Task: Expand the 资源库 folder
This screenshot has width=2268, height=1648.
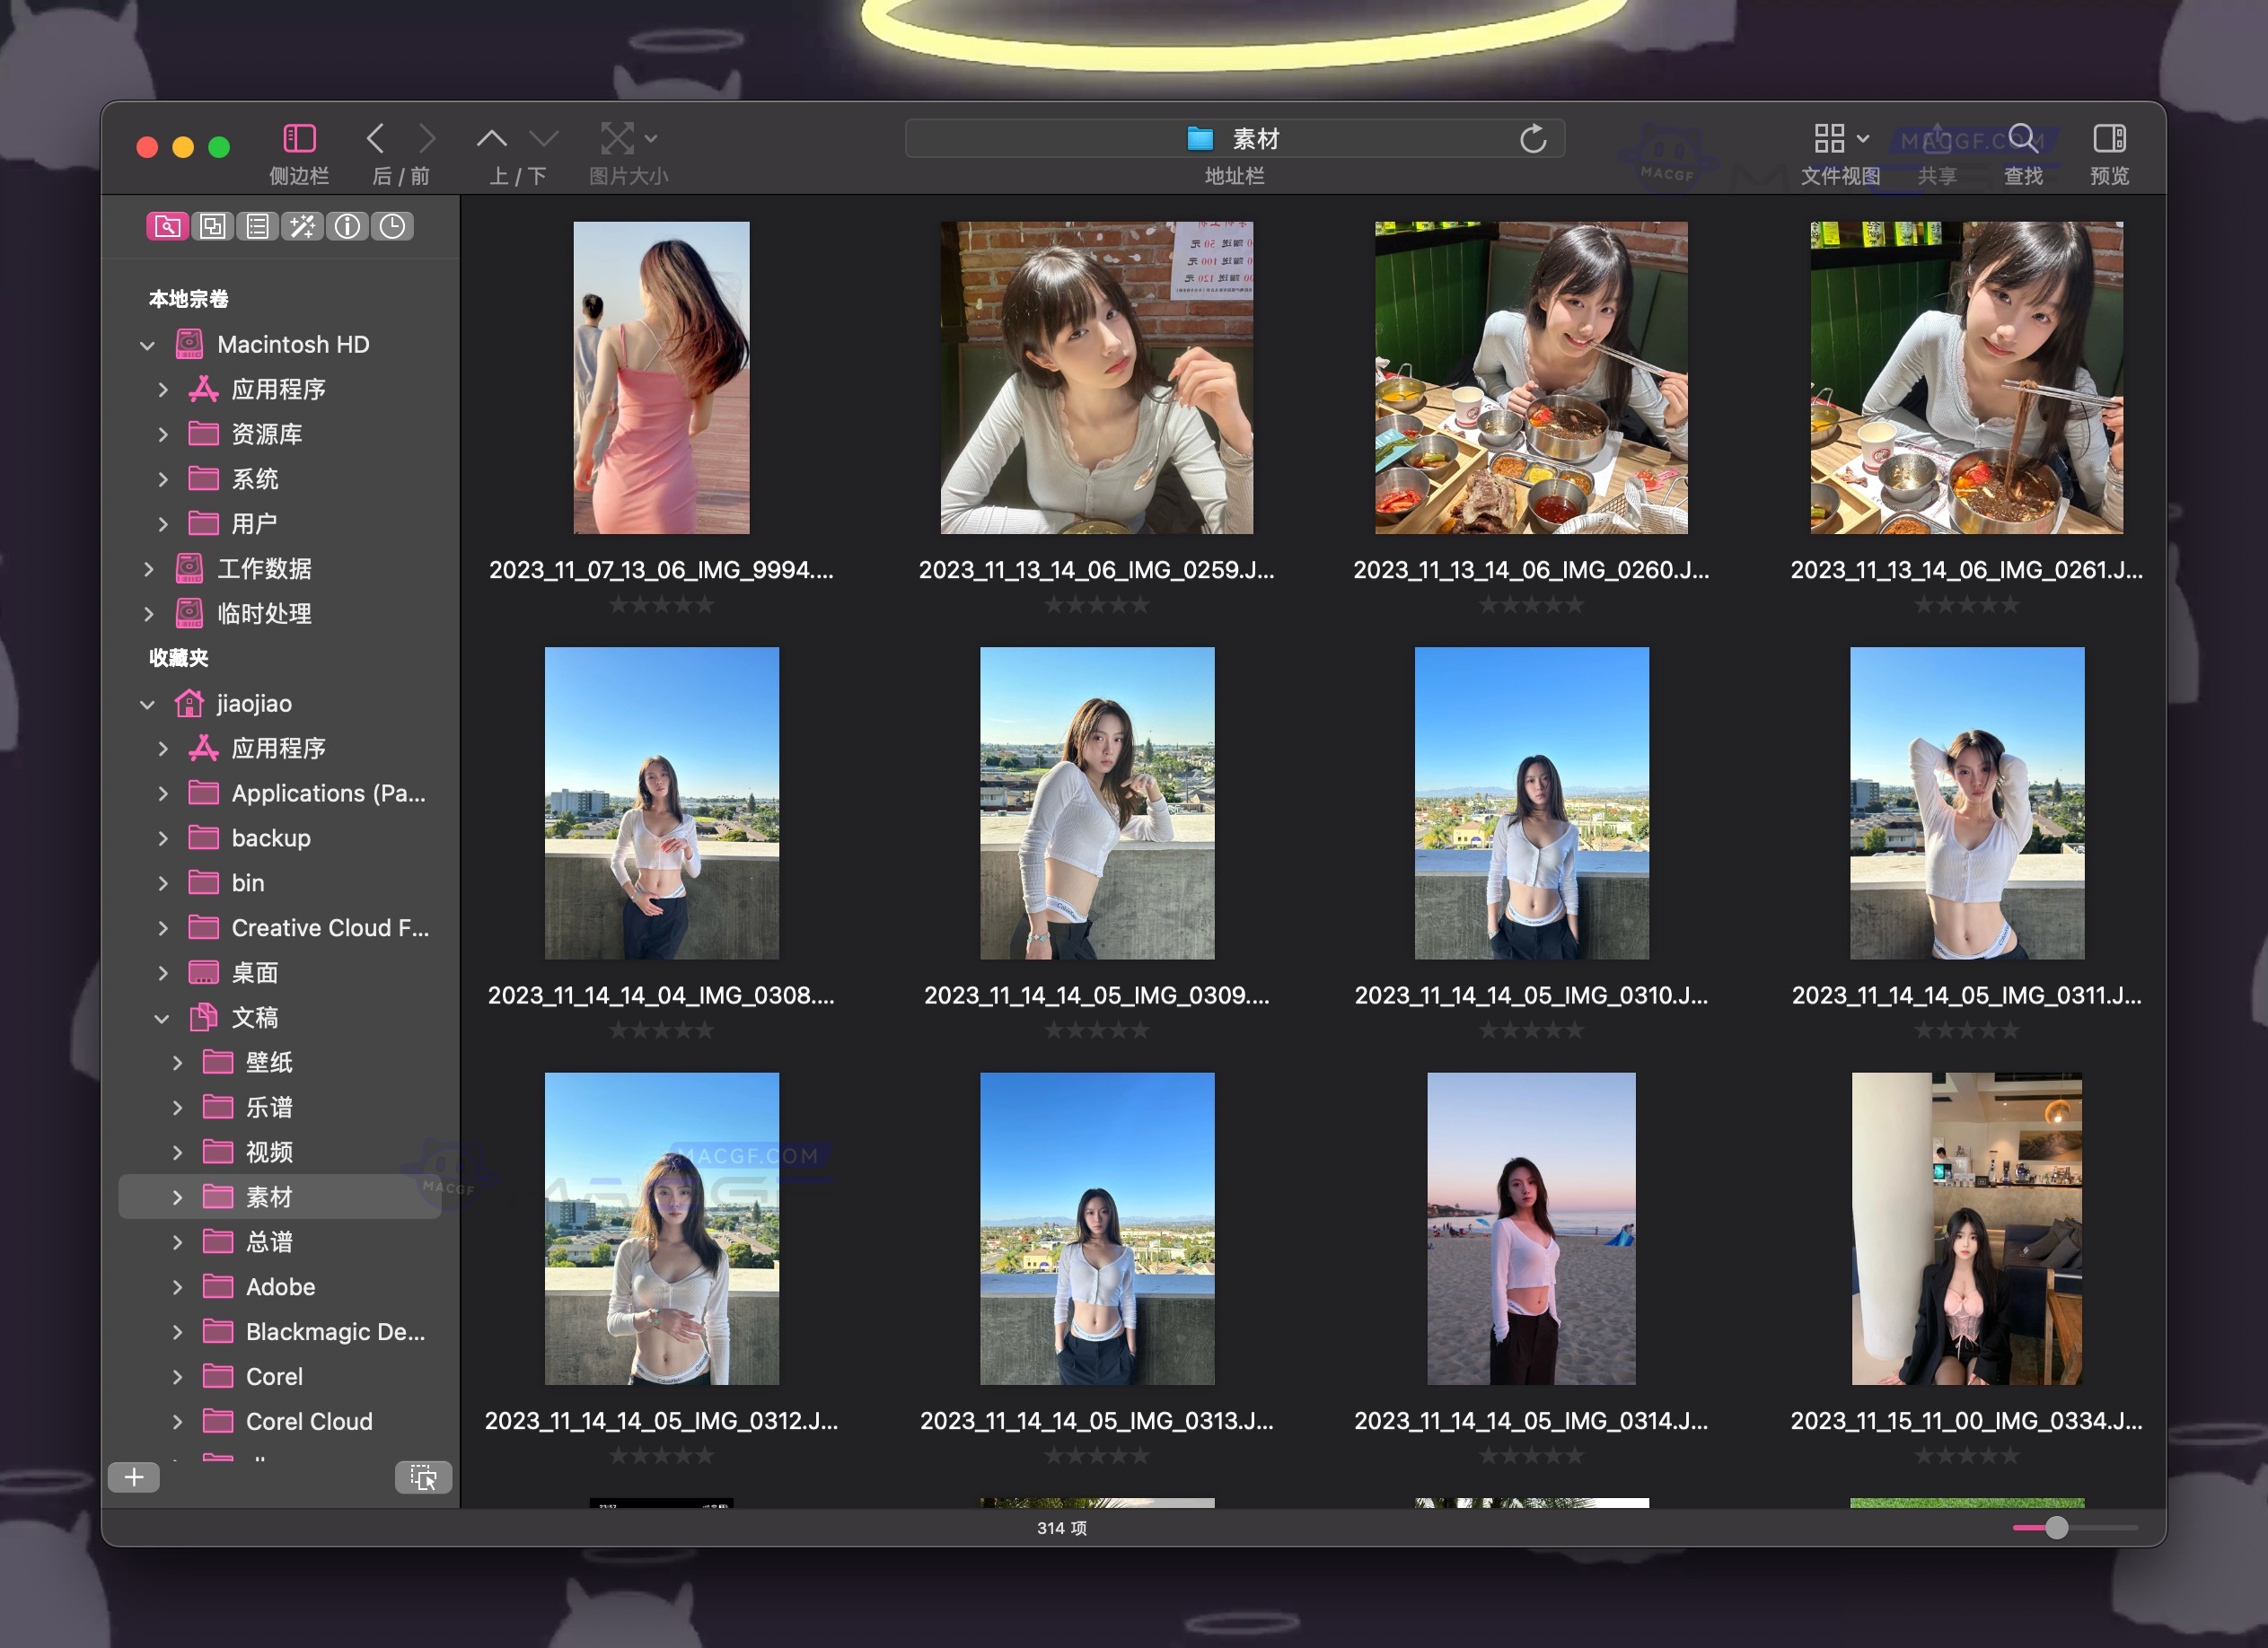Action: tap(164, 434)
